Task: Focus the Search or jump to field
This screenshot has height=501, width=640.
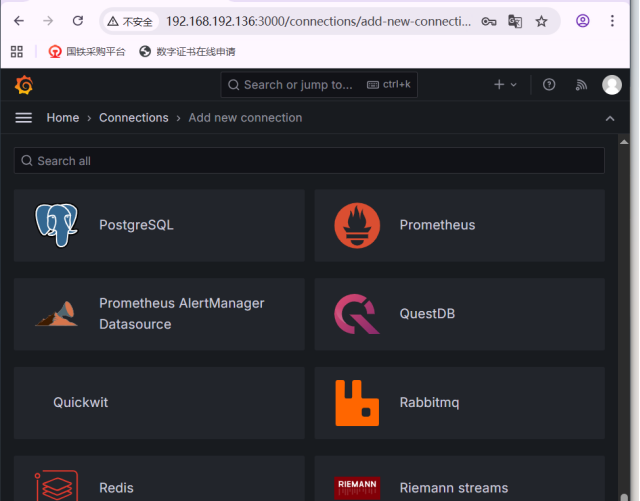Action: pos(319,85)
